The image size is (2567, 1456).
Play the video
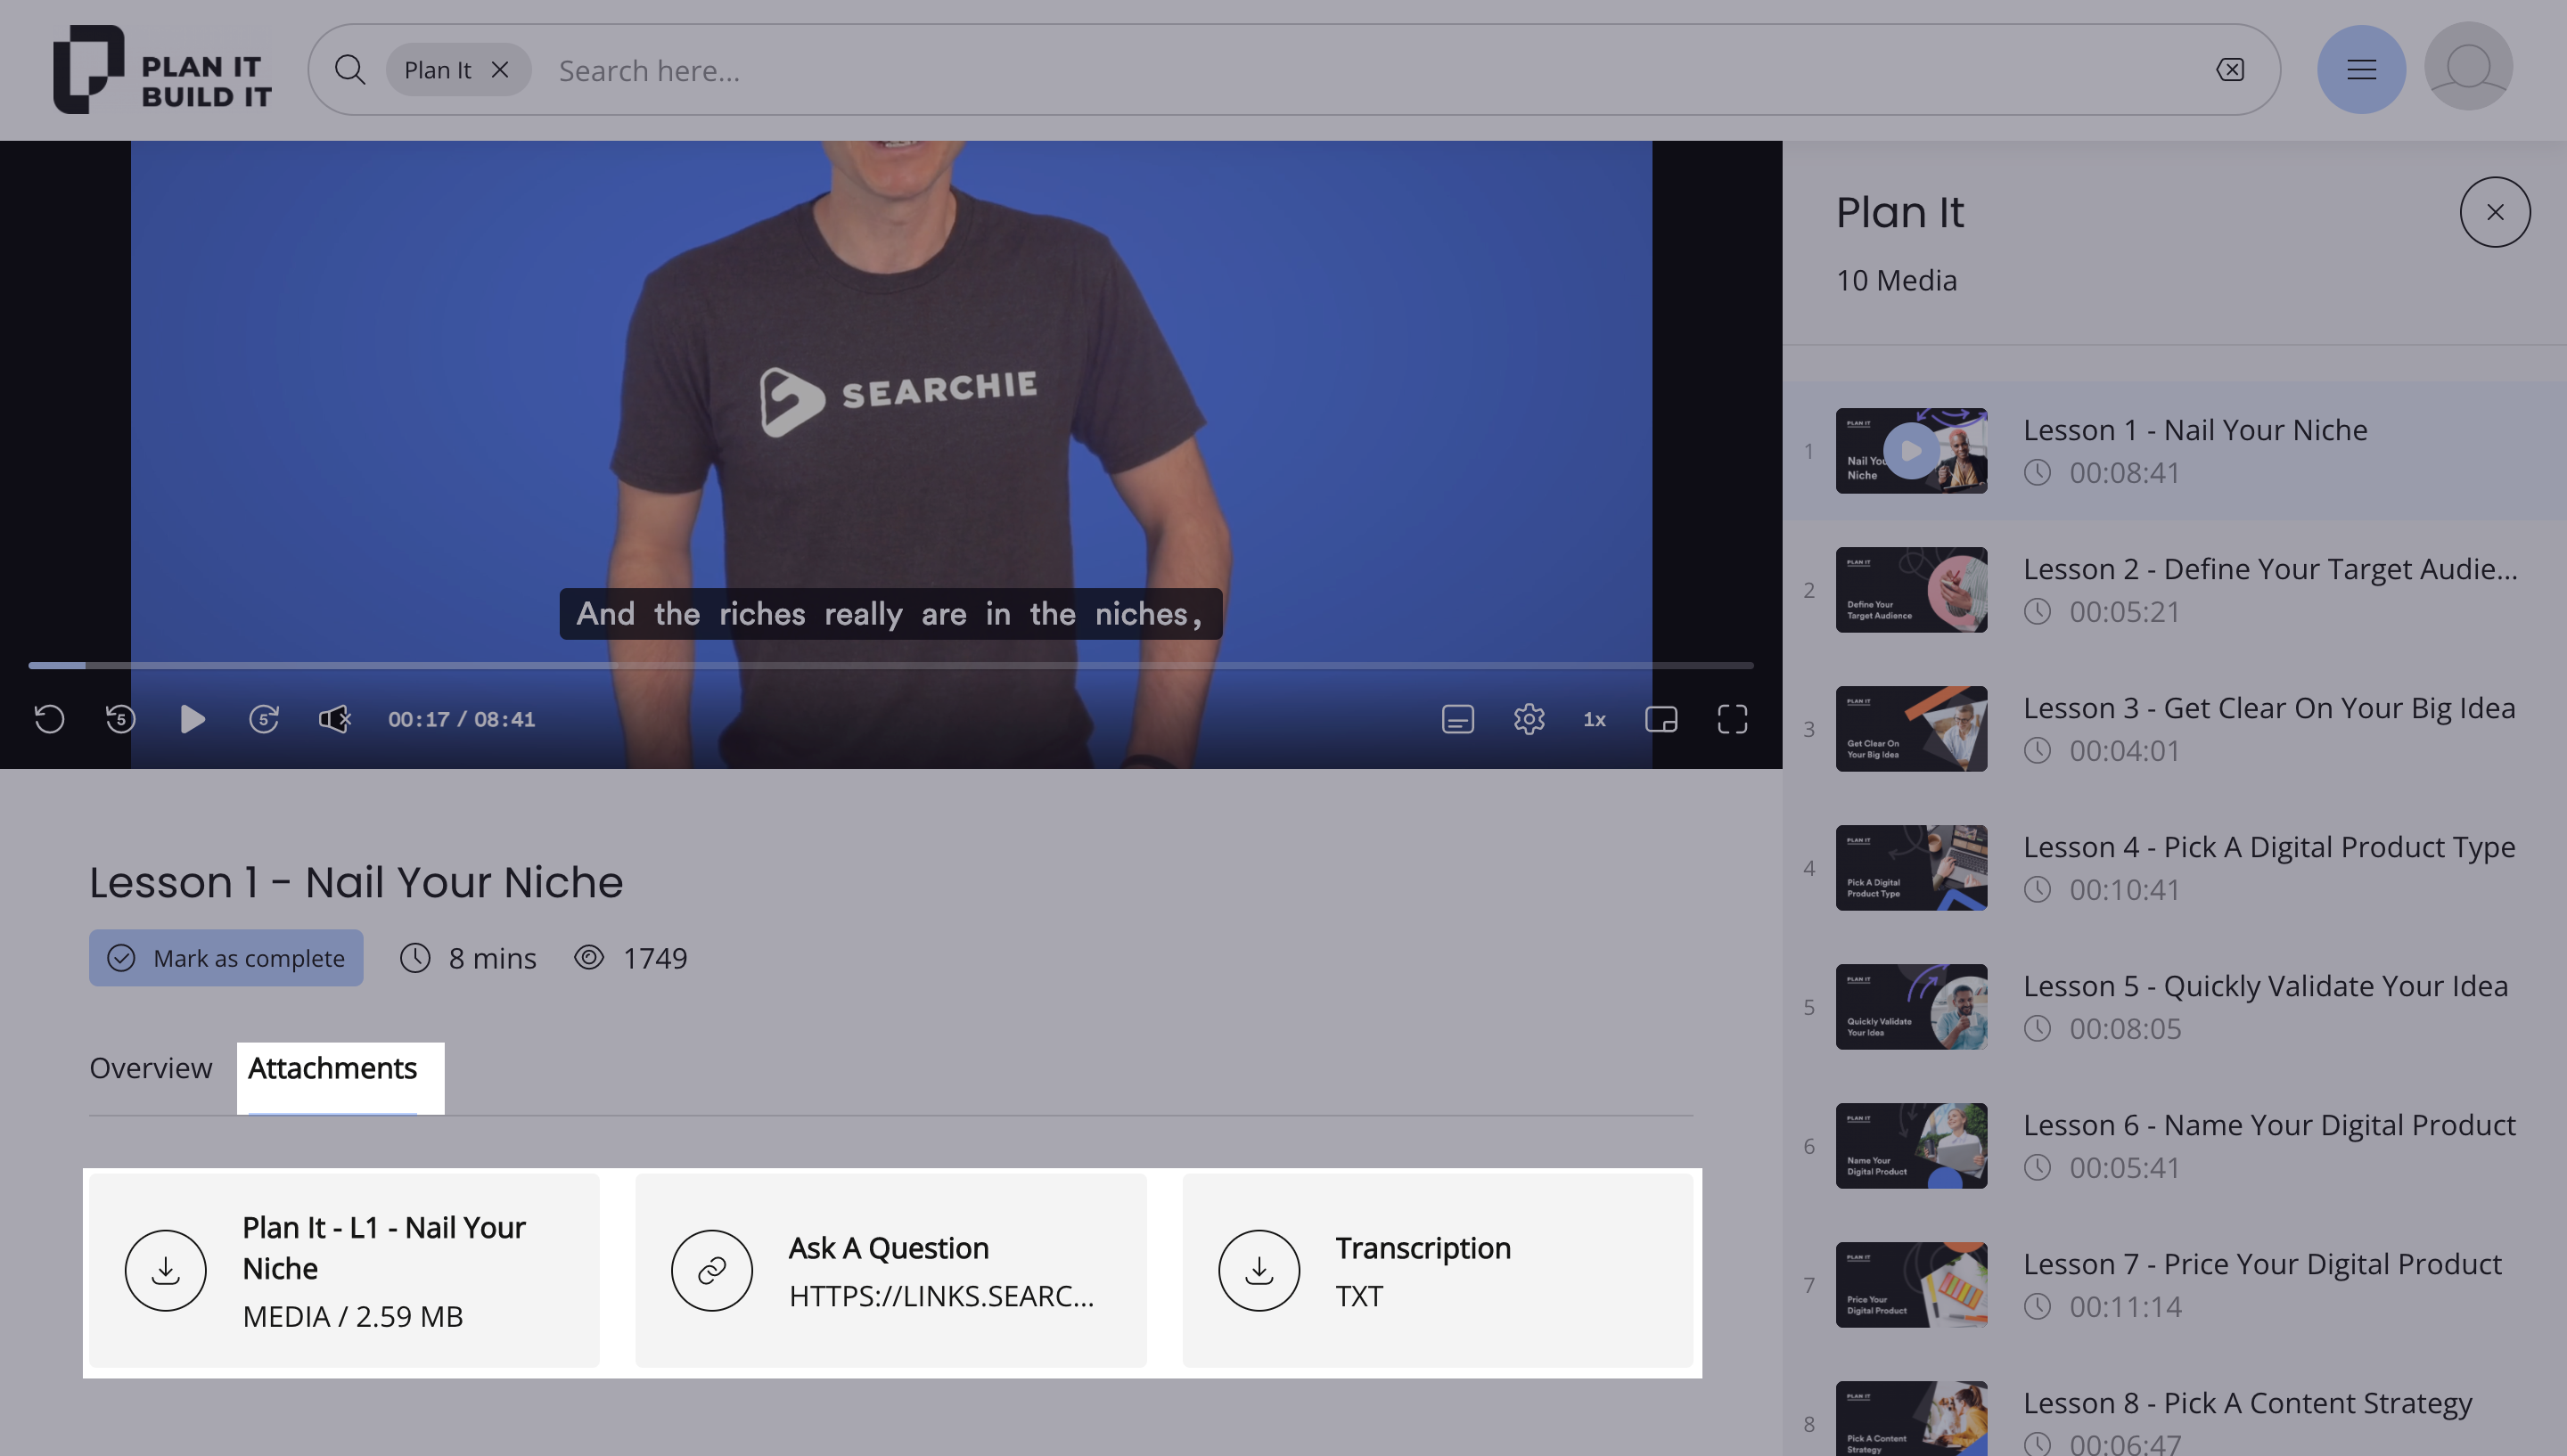coord(192,719)
